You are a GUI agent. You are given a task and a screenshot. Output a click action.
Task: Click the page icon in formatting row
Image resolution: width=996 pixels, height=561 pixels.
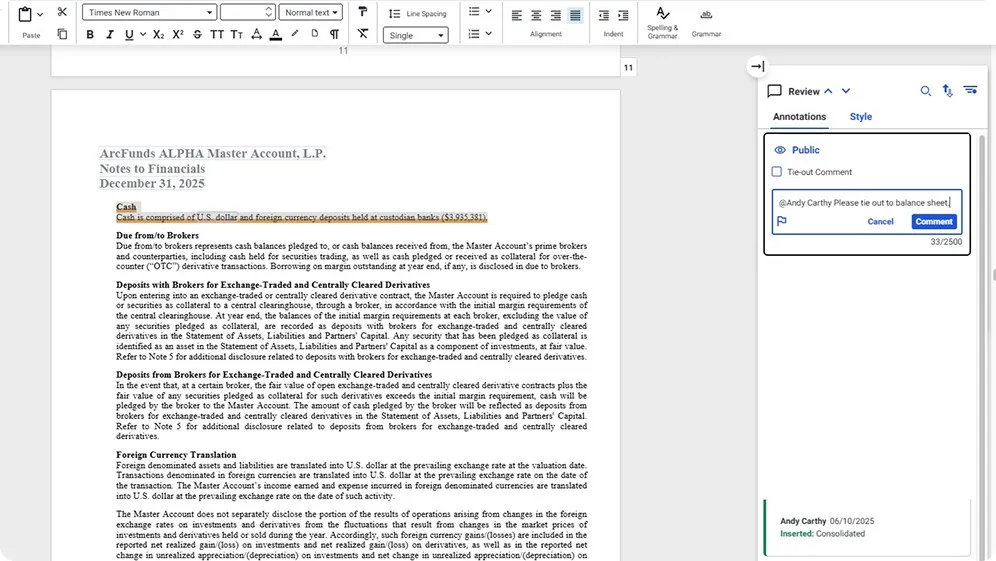pos(314,34)
